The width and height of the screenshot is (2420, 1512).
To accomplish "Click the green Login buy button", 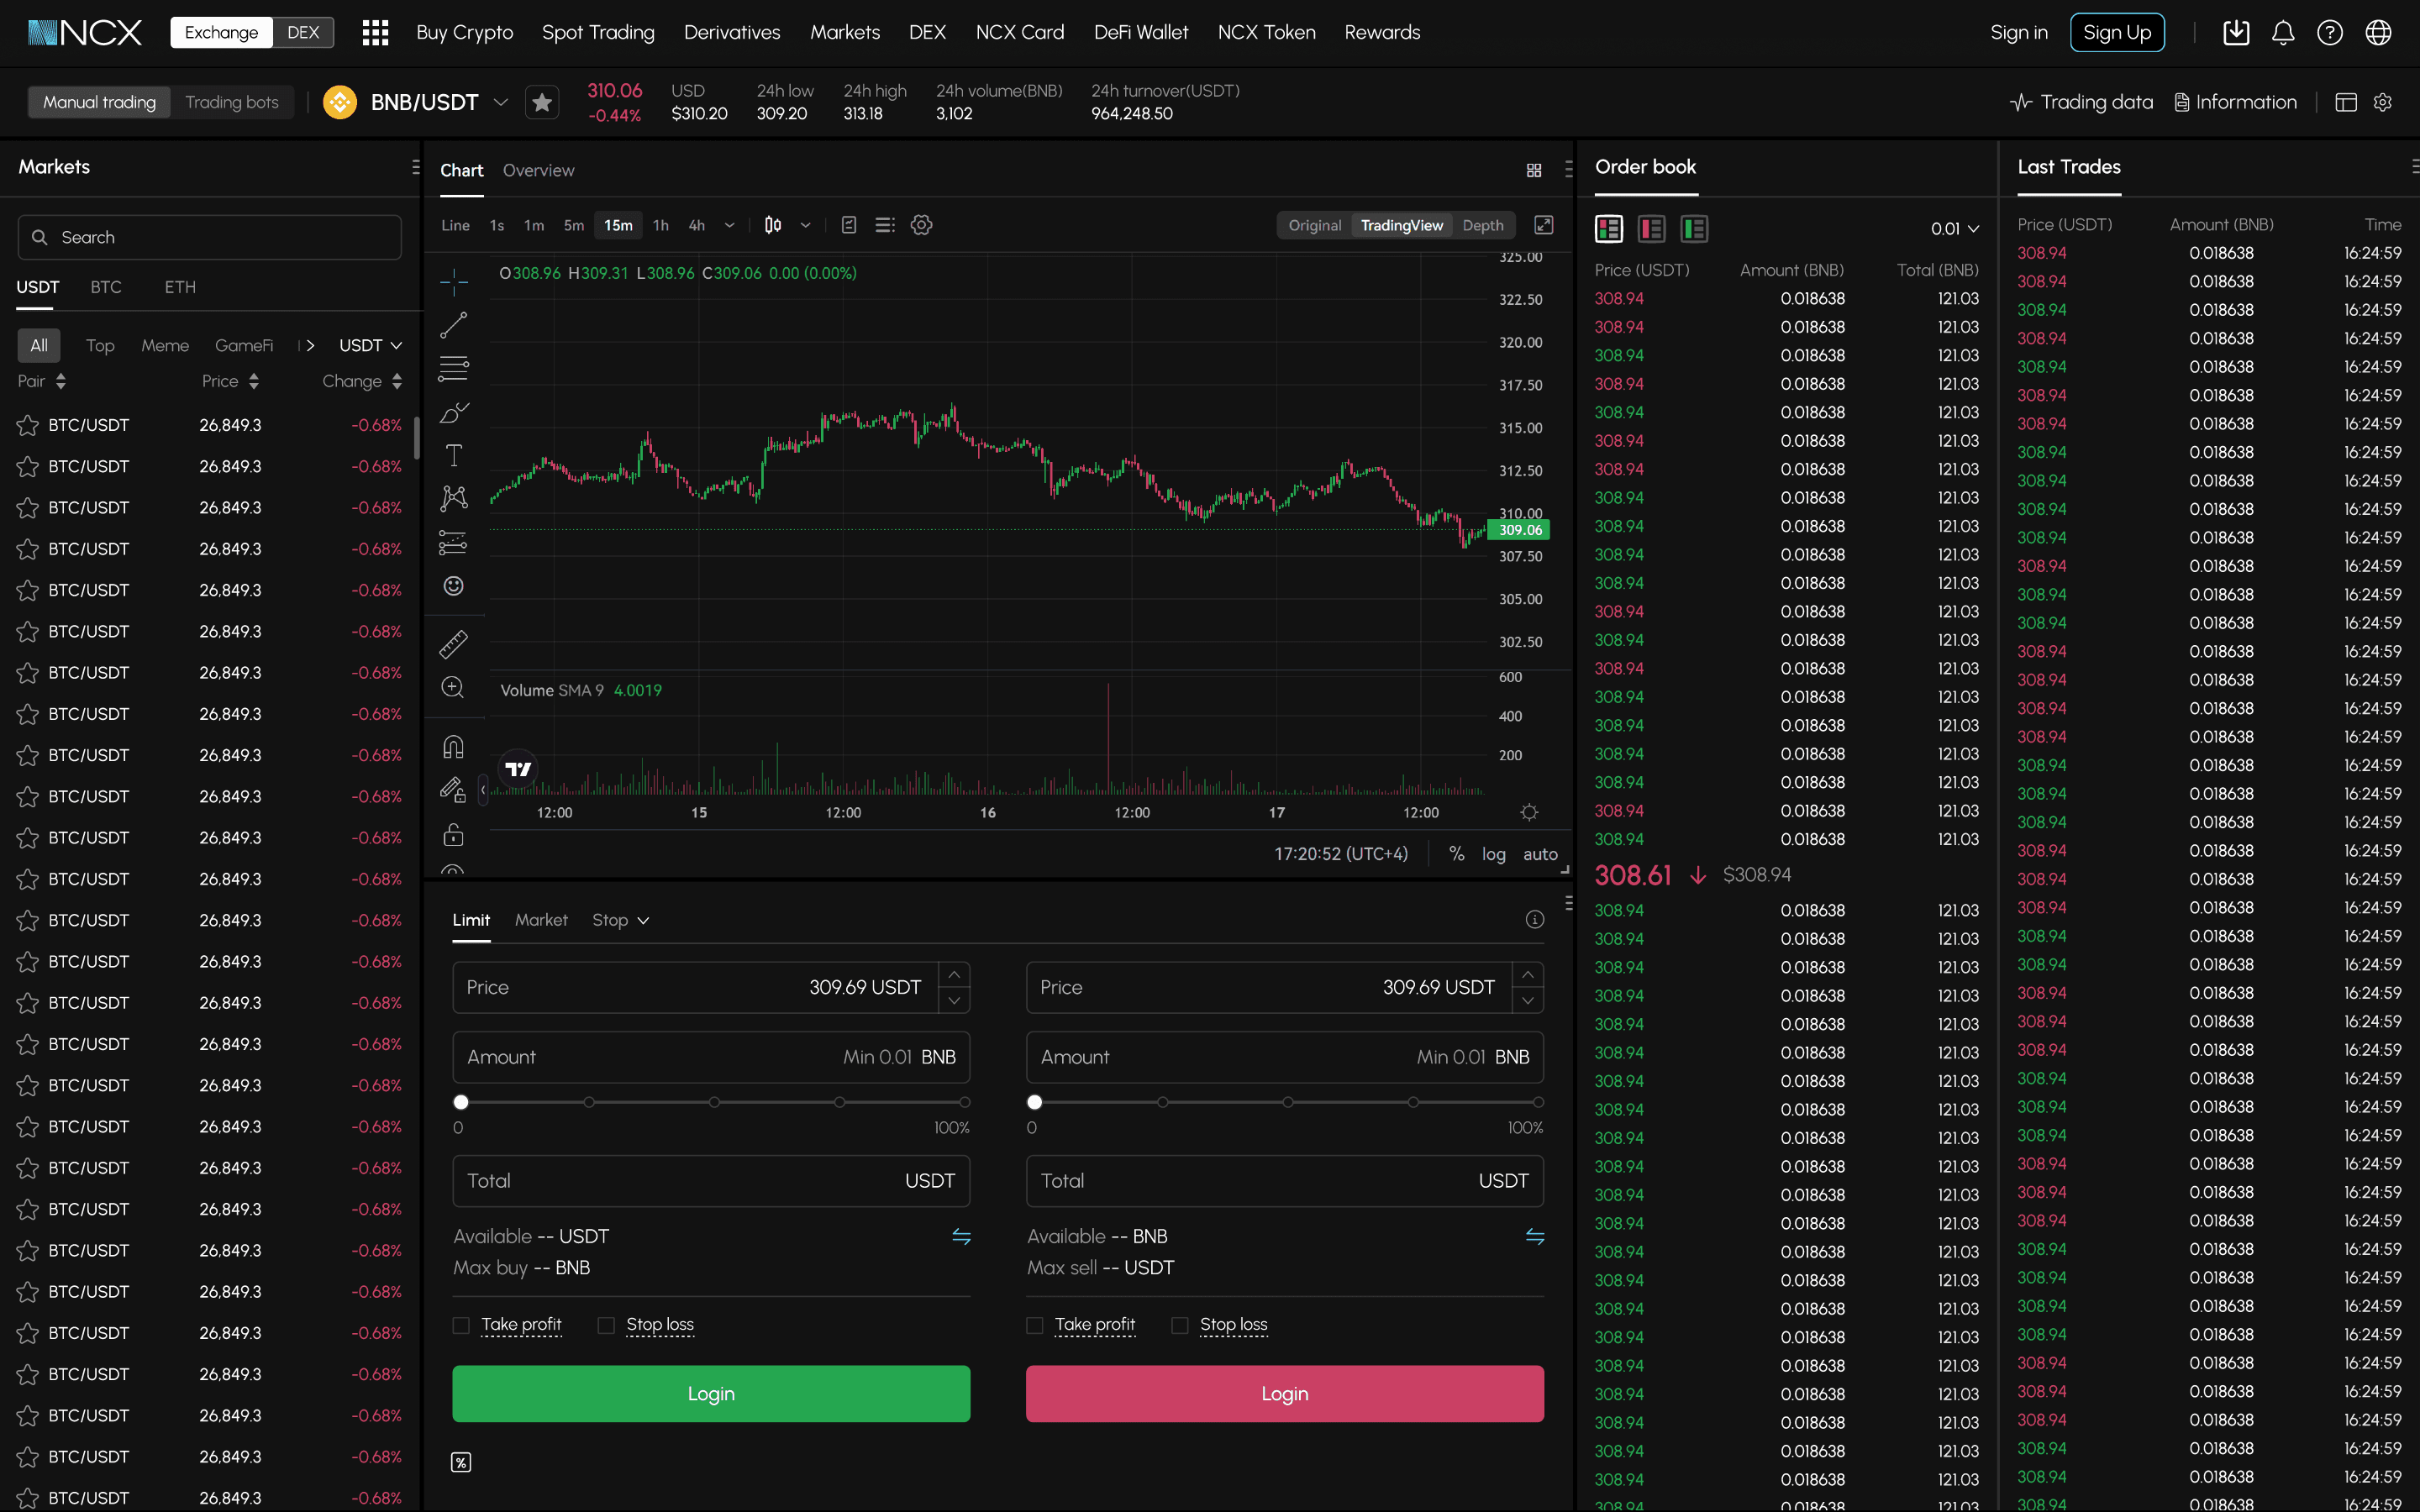I will pyautogui.click(x=711, y=1393).
